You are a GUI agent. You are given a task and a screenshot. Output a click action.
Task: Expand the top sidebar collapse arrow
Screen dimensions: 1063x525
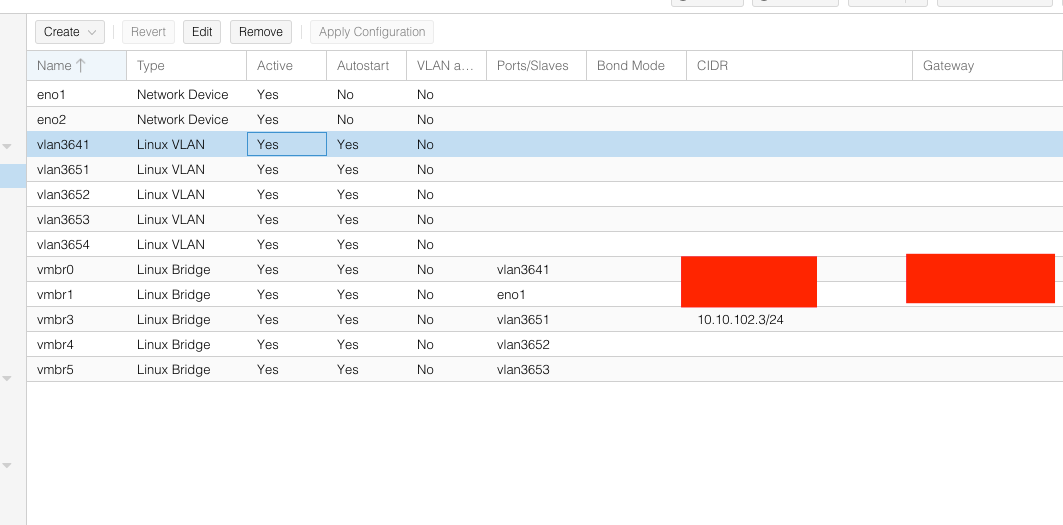pos(7,147)
